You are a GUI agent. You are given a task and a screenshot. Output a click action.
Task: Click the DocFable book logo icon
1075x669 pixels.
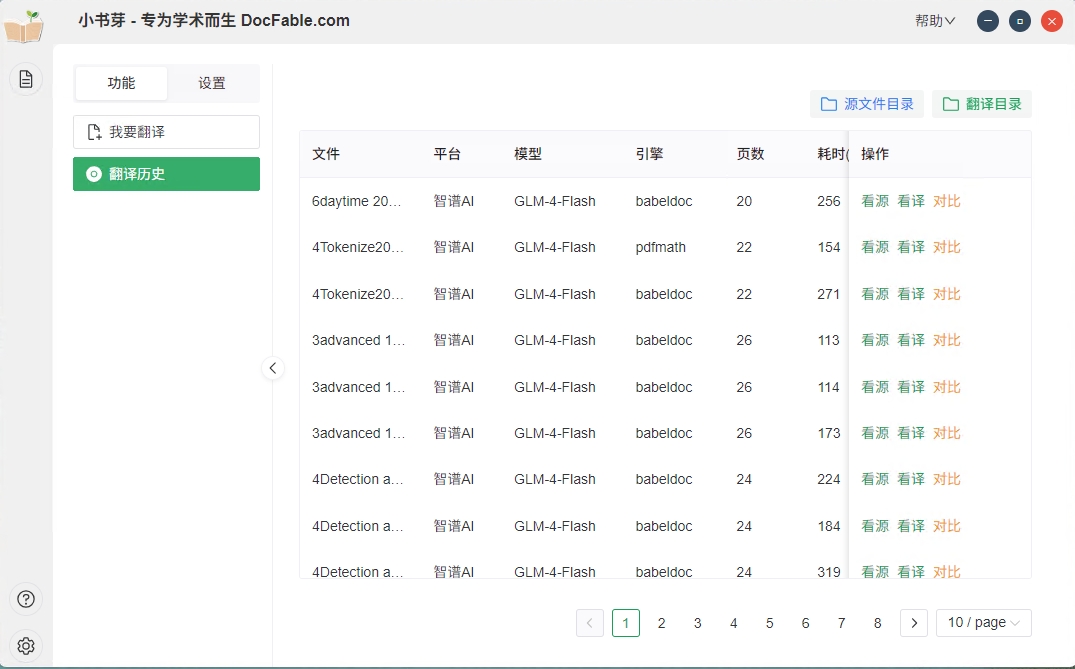click(x=23, y=27)
